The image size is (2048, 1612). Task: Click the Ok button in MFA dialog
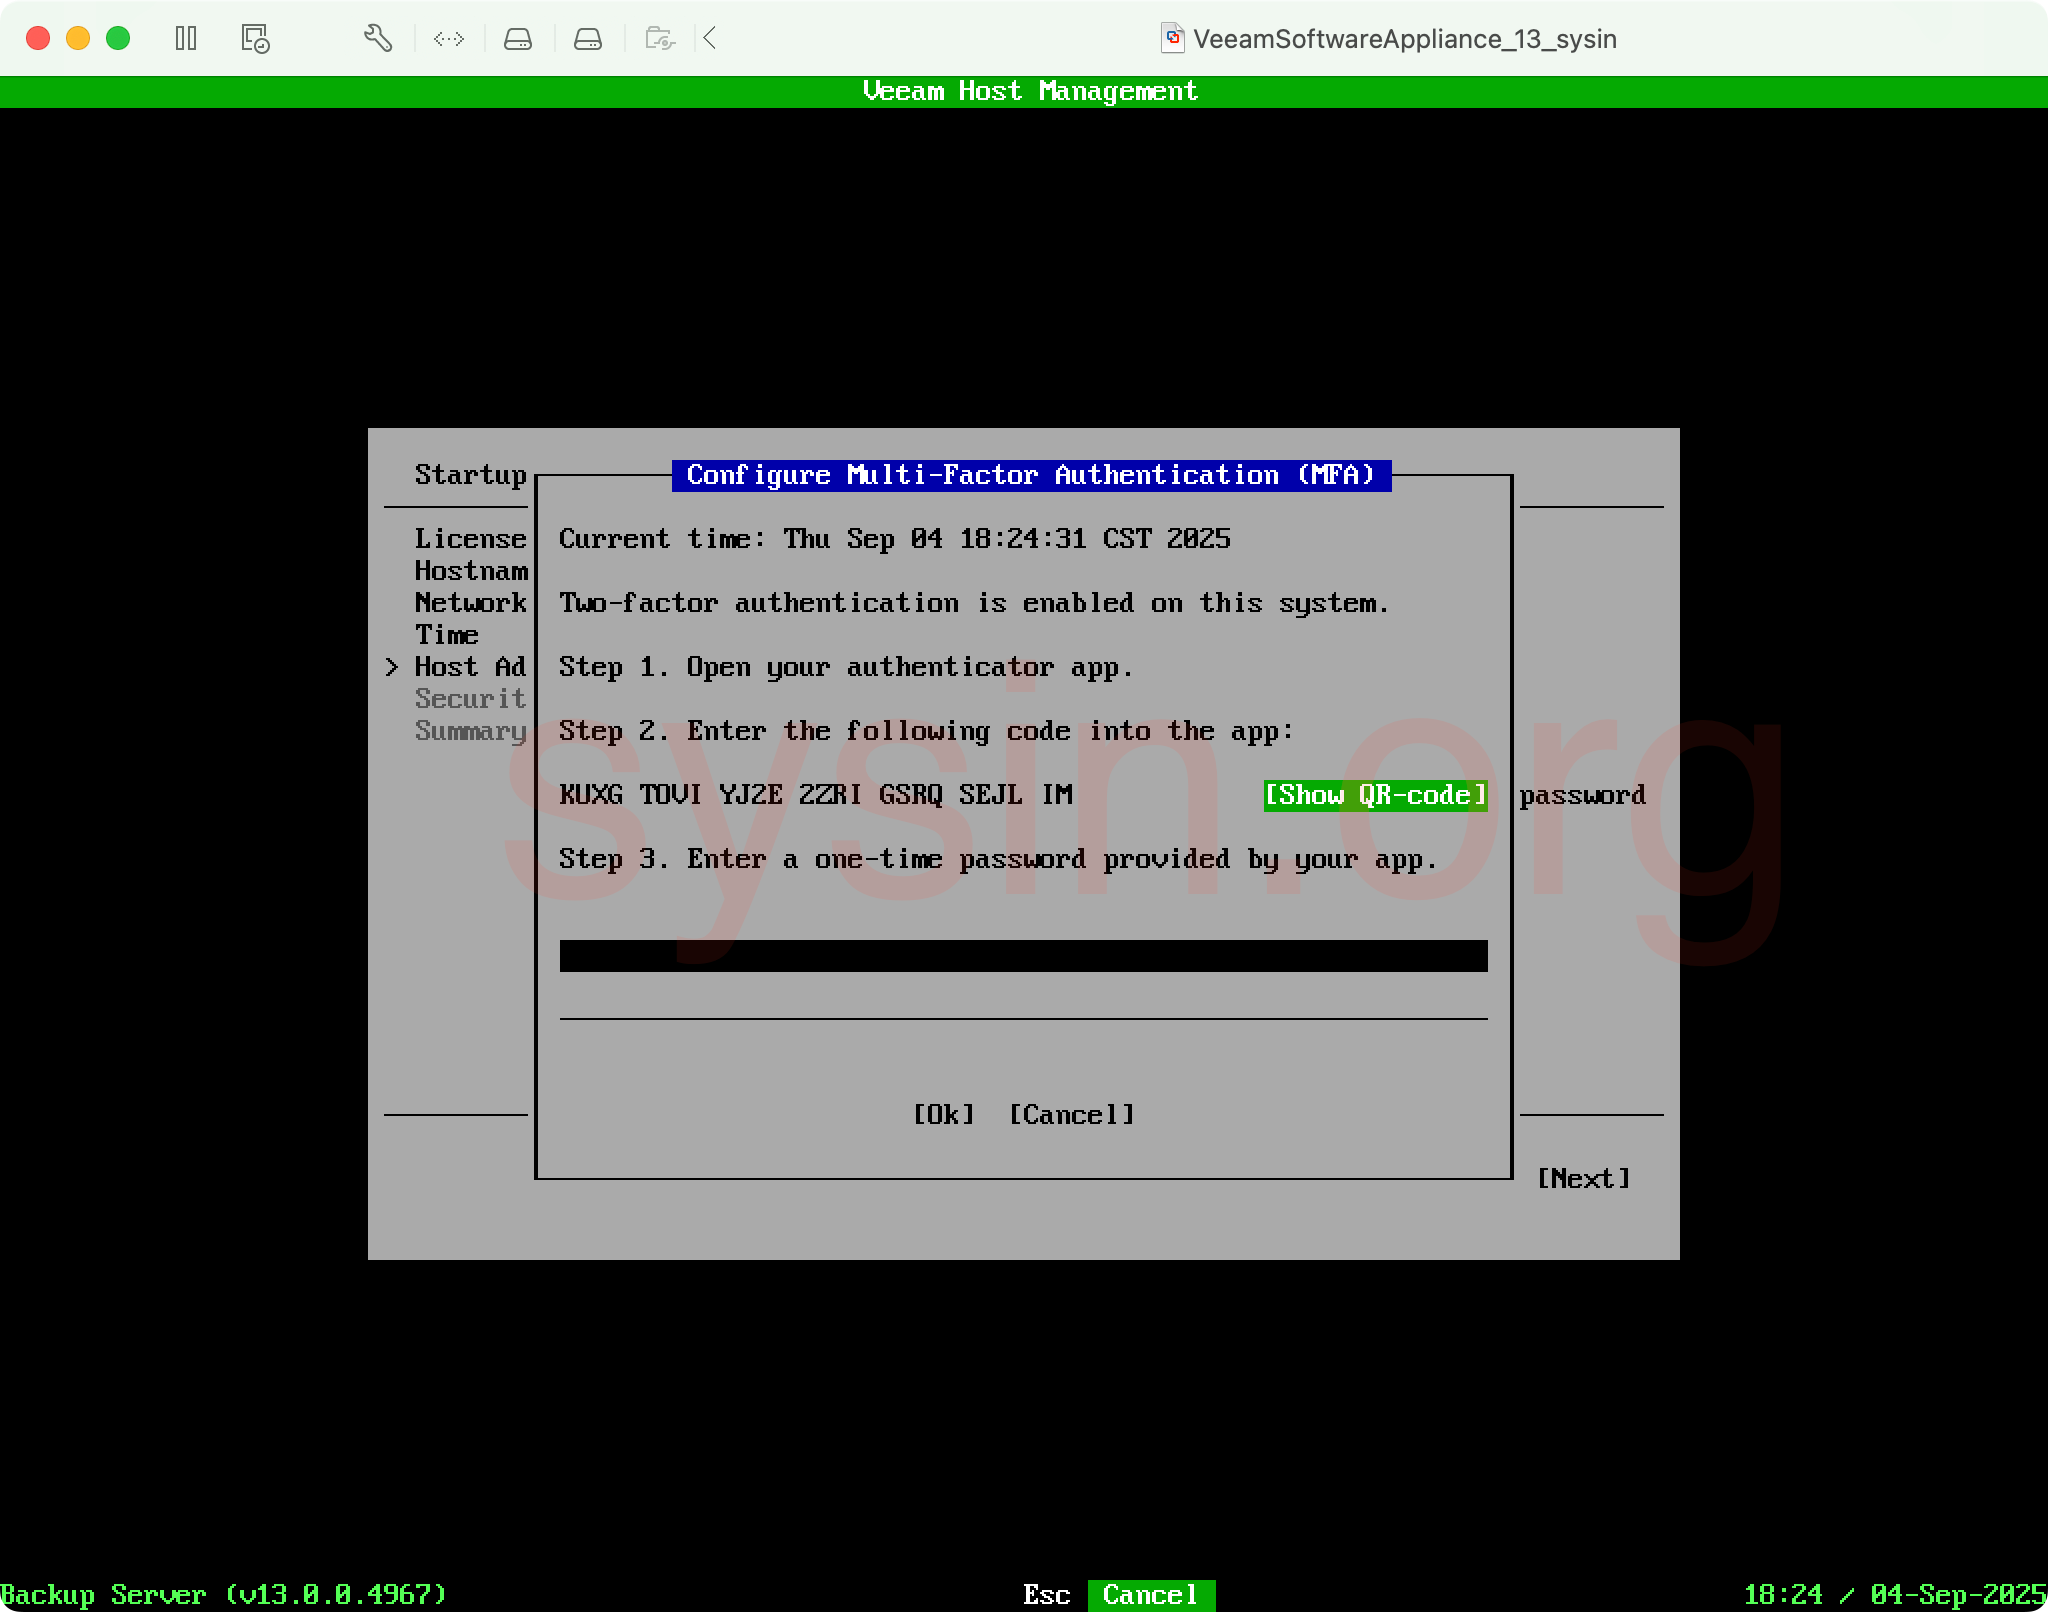(x=943, y=1115)
